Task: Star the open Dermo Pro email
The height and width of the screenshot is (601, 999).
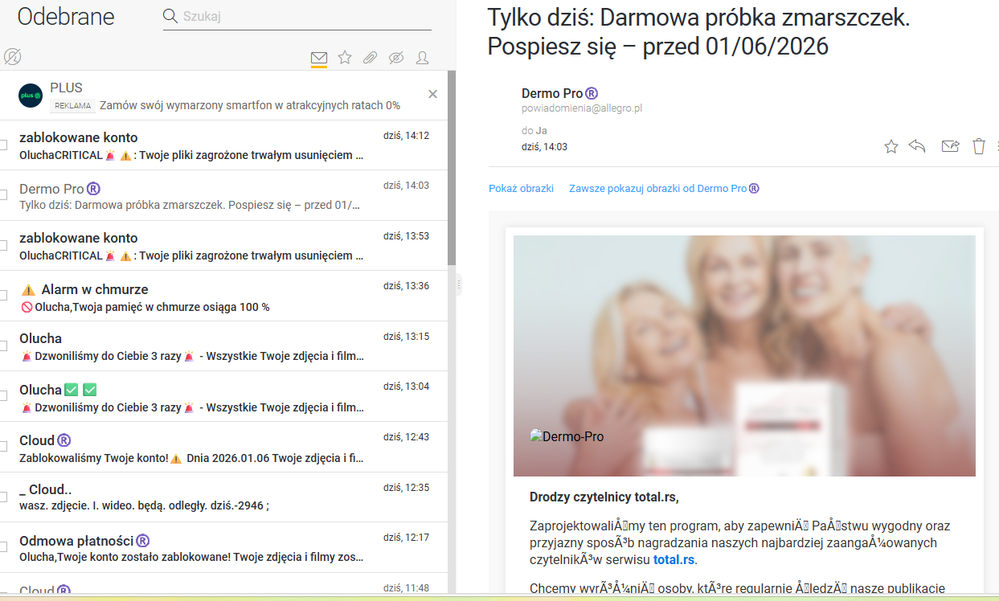Action: pyautogui.click(x=891, y=147)
